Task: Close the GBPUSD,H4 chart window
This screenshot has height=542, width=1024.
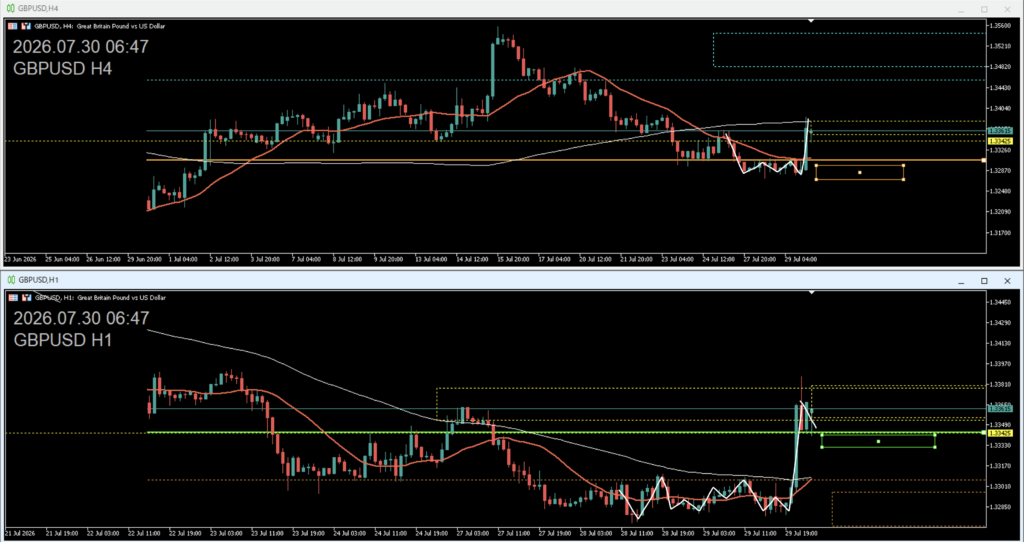Action: click(1008, 9)
